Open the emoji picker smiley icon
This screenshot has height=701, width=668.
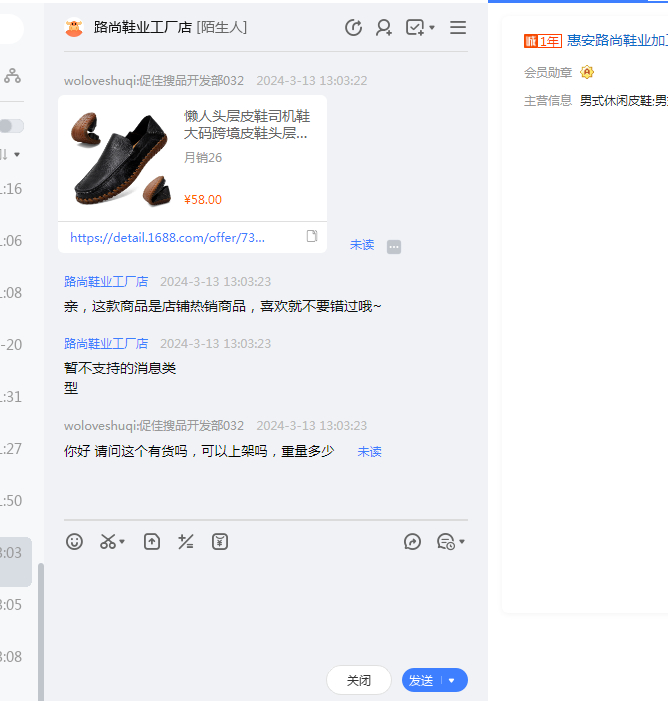click(74, 542)
